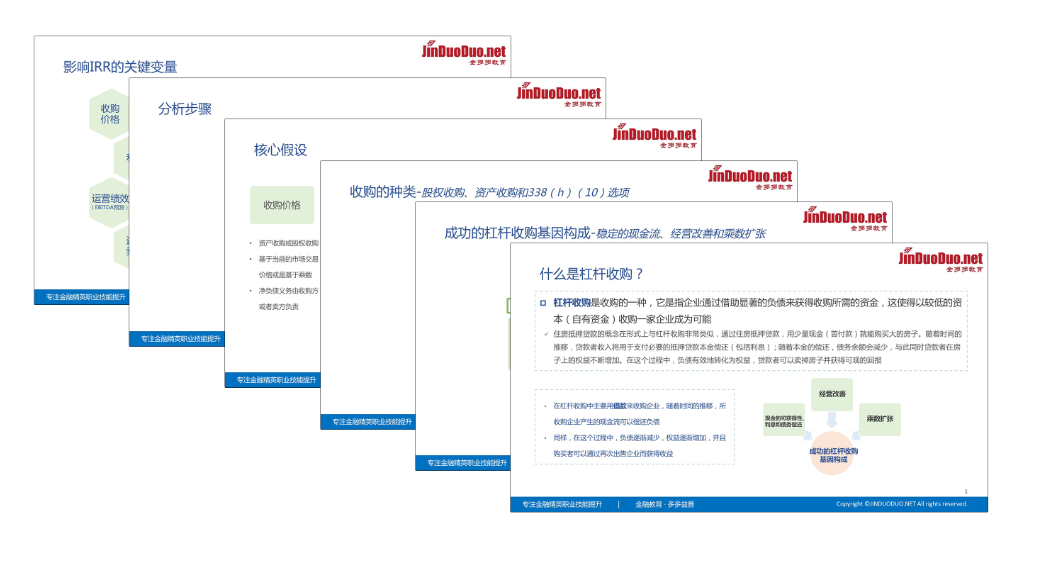1058x574 pixels.
Task: Click the 住房抵押贷款 explanation paragraph
Action: click(757, 347)
